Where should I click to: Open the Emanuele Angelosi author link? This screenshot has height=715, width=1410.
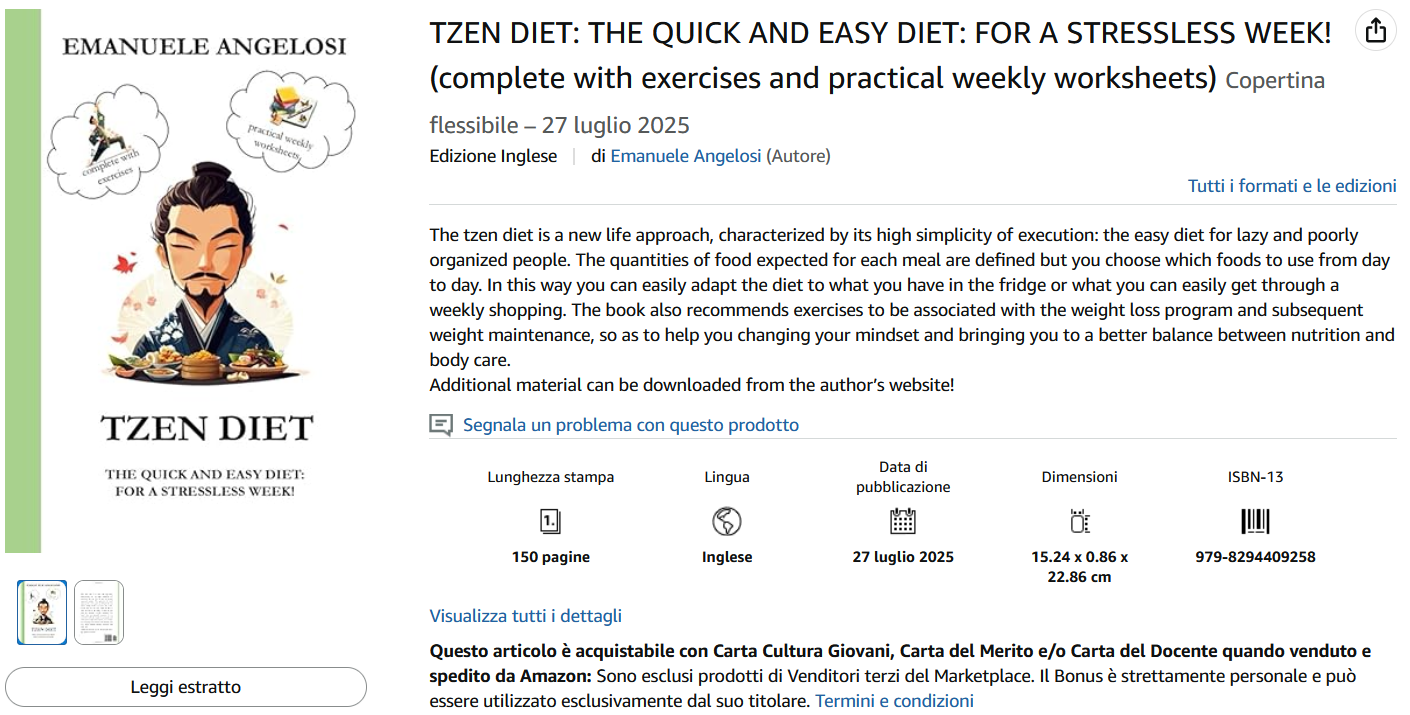point(686,156)
